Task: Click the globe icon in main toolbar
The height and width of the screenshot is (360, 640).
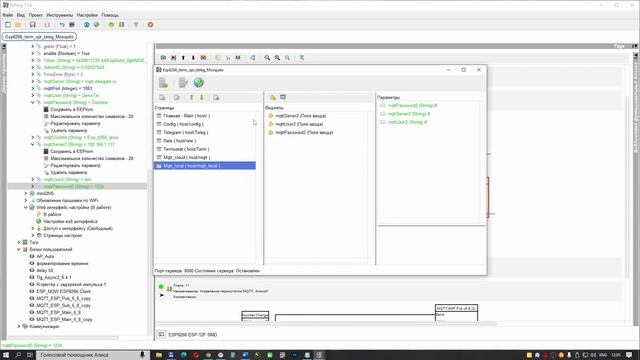Action: click(96, 25)
